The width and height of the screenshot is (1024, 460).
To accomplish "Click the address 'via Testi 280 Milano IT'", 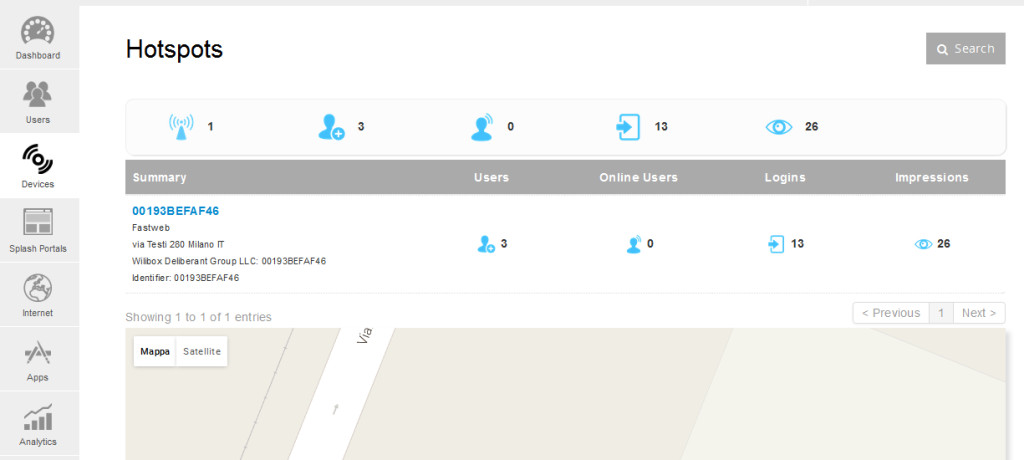I will pyautogui.click(x=178, y=244).
